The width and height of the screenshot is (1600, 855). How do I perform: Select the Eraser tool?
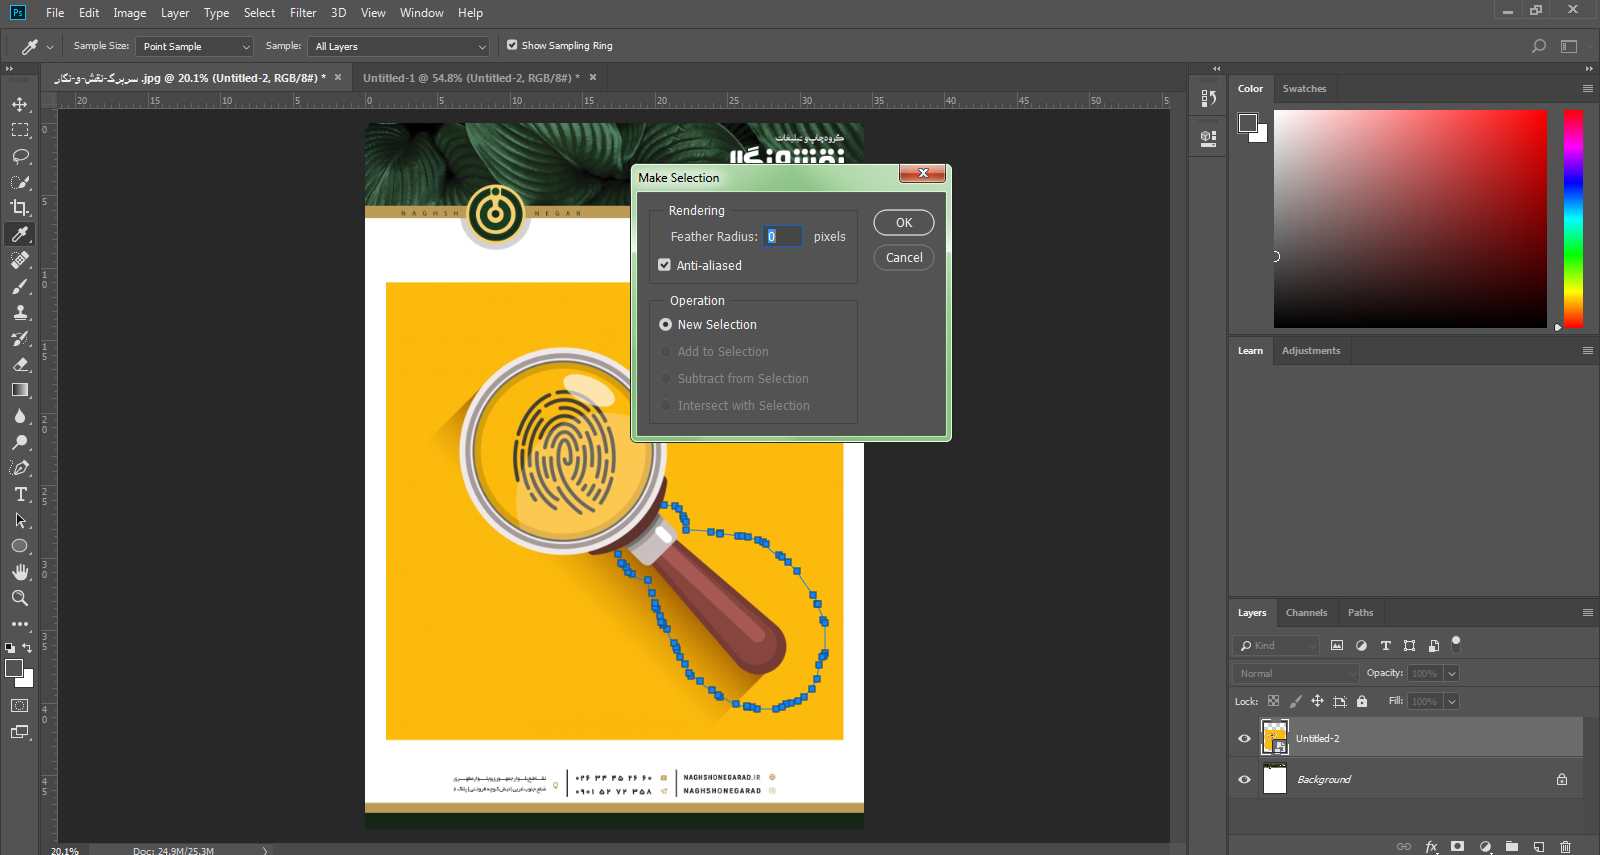20,364
